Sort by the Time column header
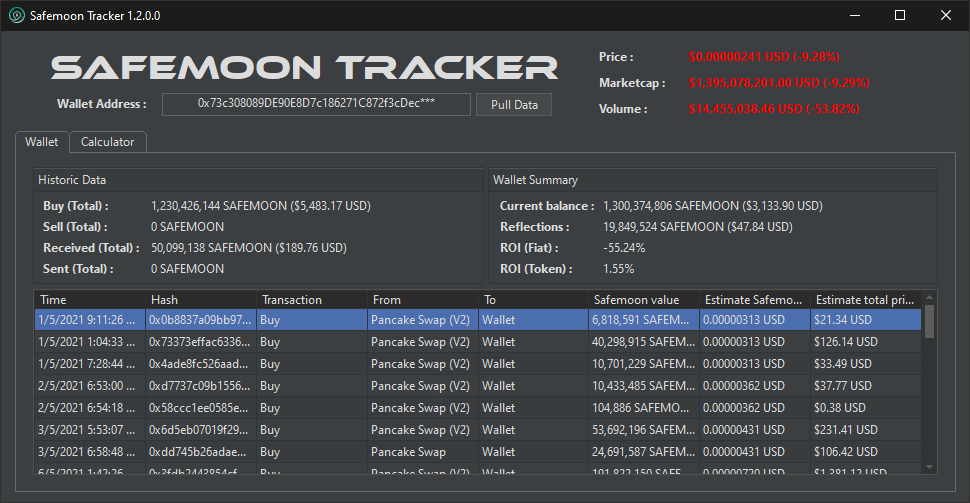Viewport: 970px width, 503px height. [90, 299]
